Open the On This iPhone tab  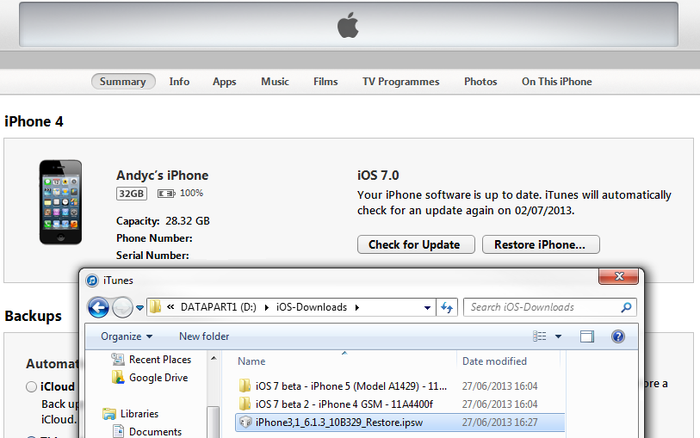point(557,81)
